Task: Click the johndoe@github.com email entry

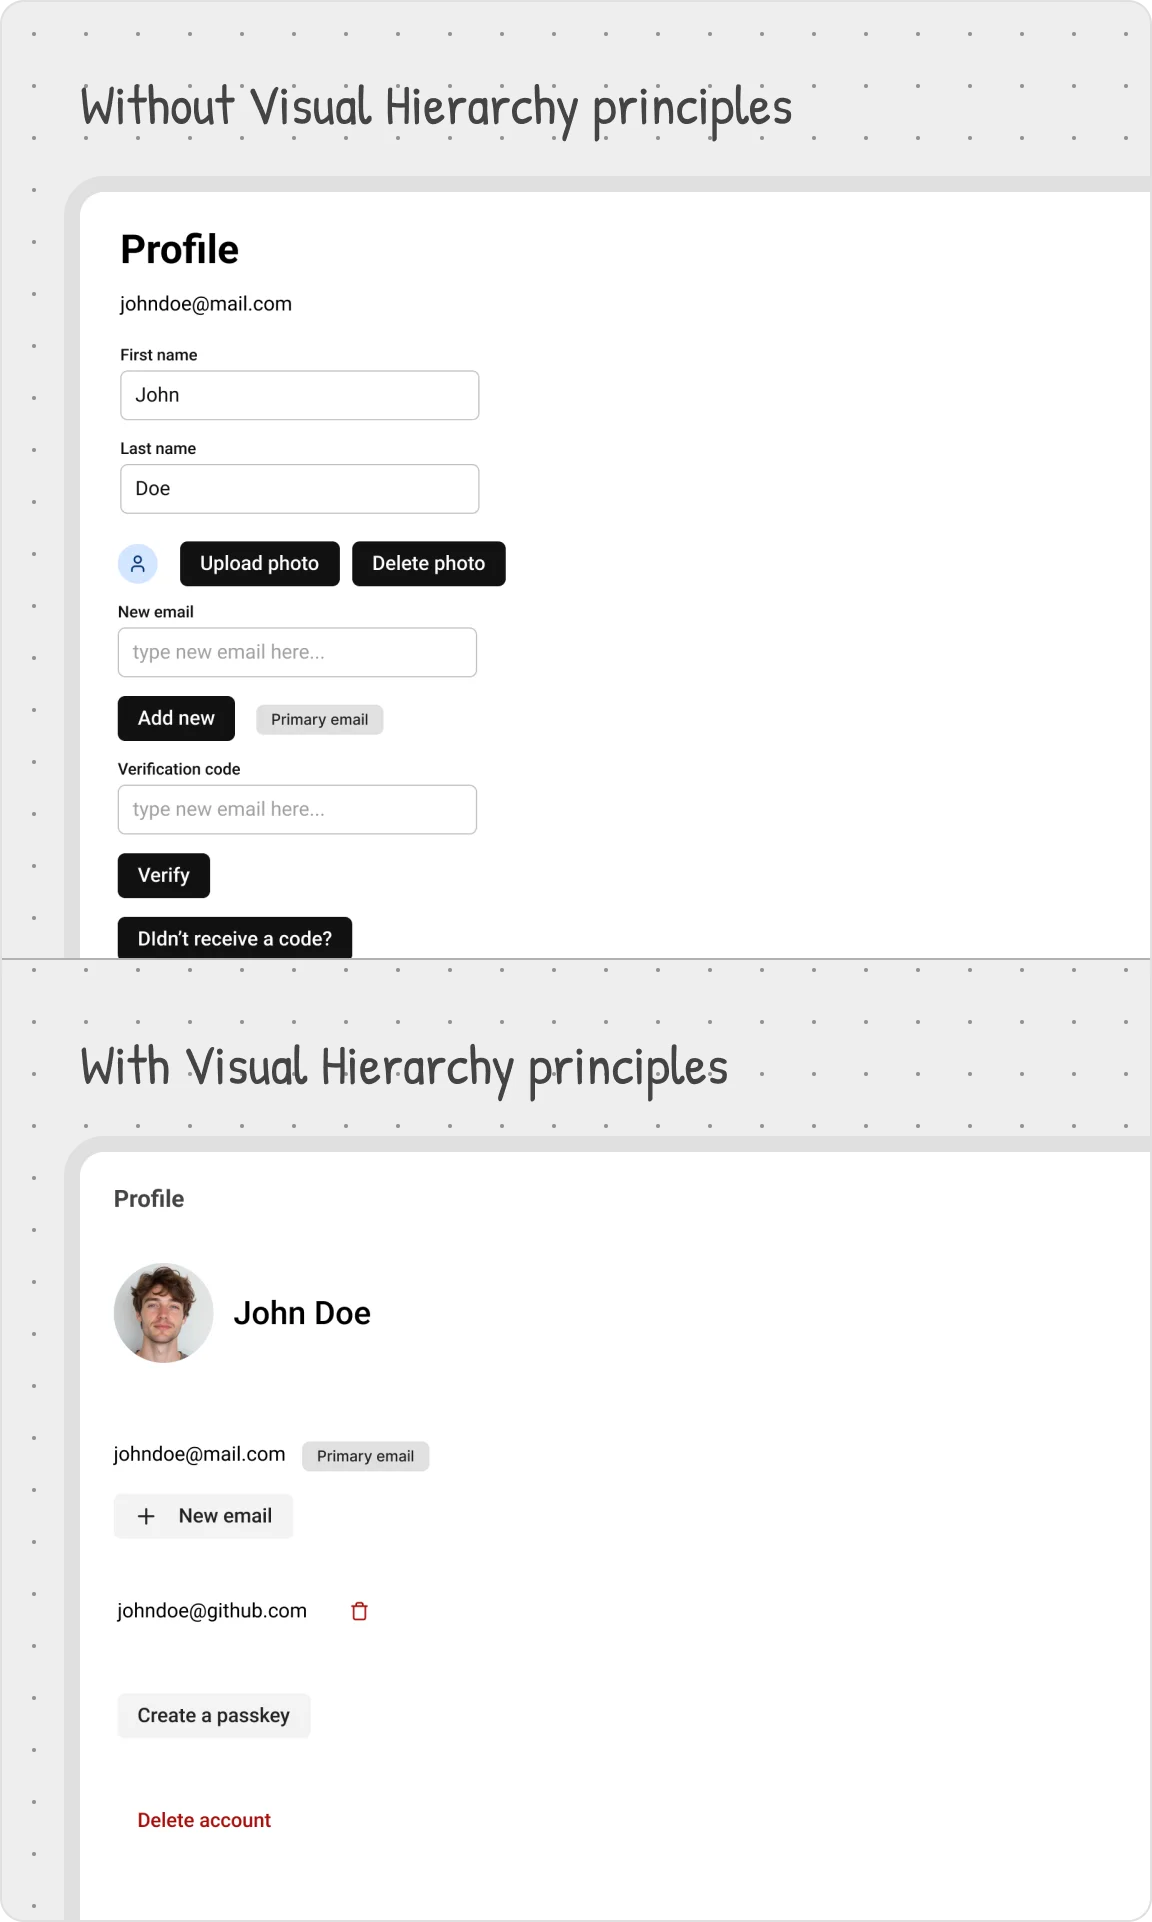Action: coord(212,1611)
